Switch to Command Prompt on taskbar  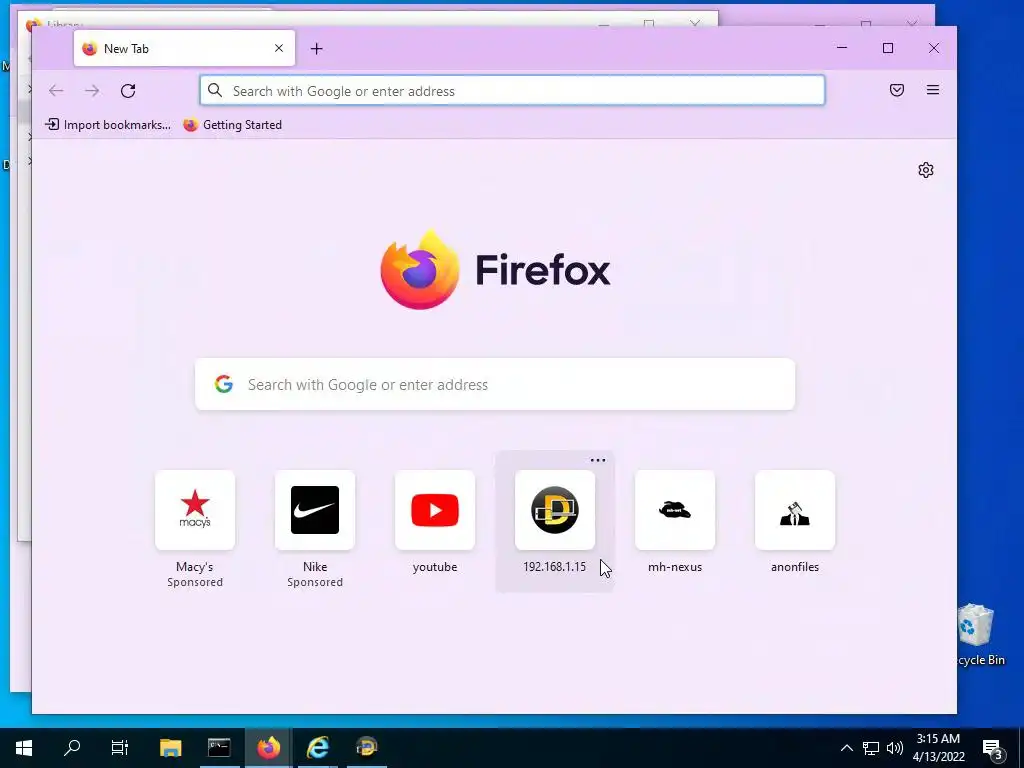[219, 748]
